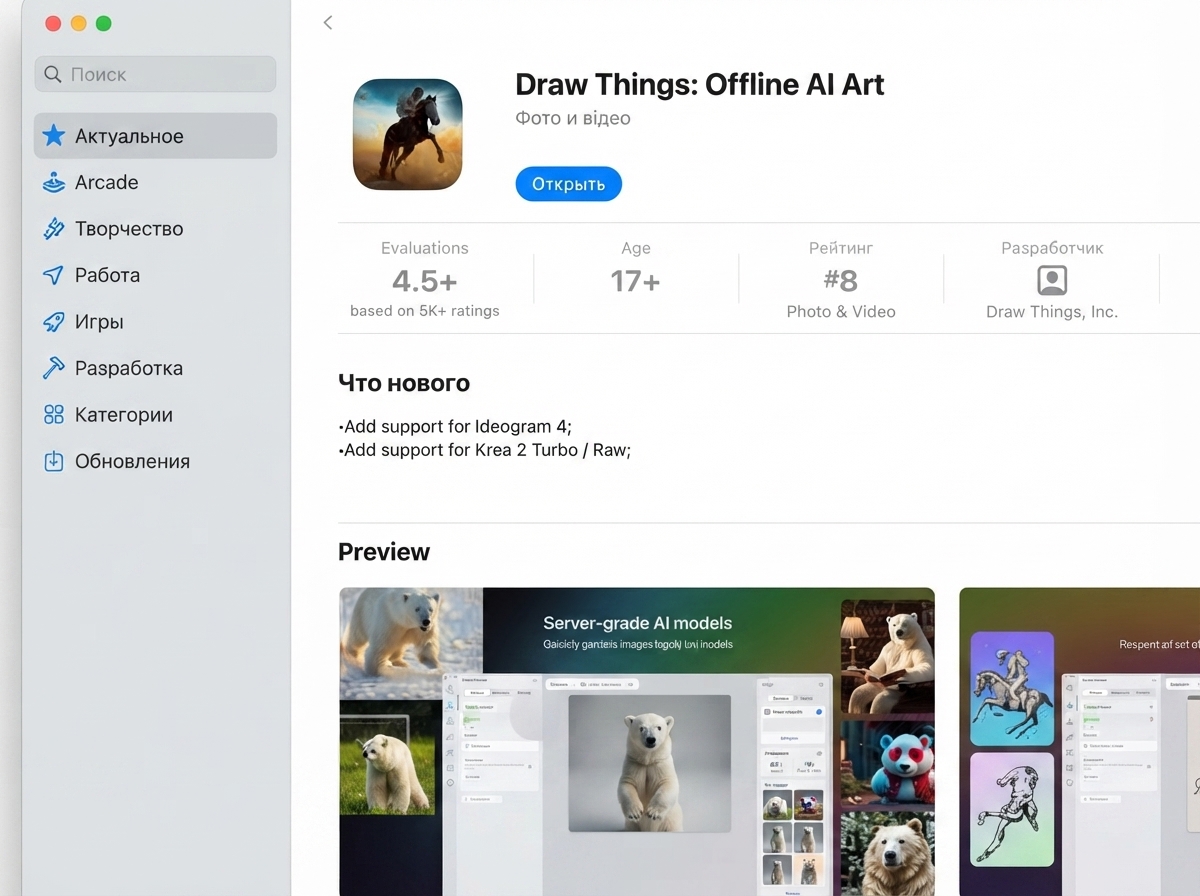Open the Актуальное sidebar section
The height and width of the screenshot is (896, 1200).
click(x=155, y=136)
